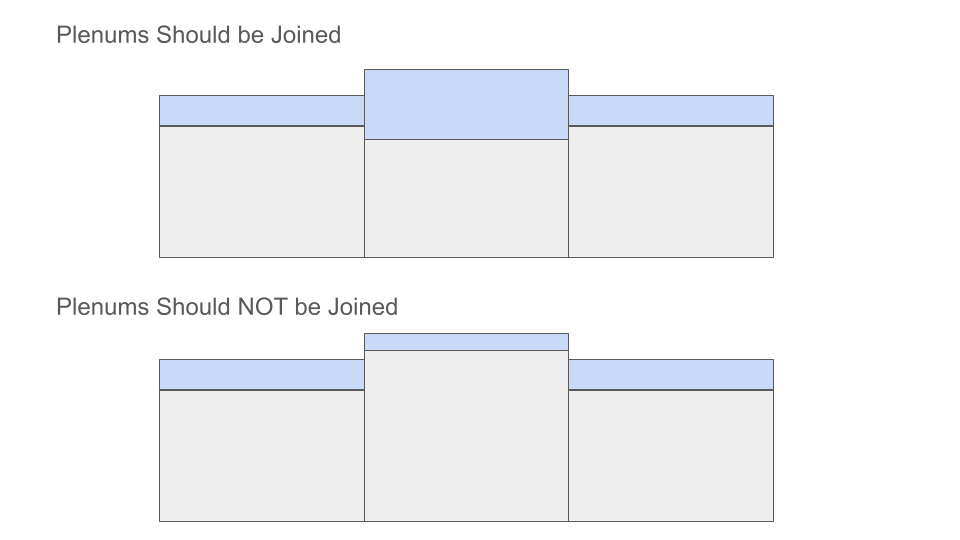Click the "Plenums Should NOT be Joined" heading
Image resolution: width=960 pixels, height=540 pixels.
pos(227,307)
